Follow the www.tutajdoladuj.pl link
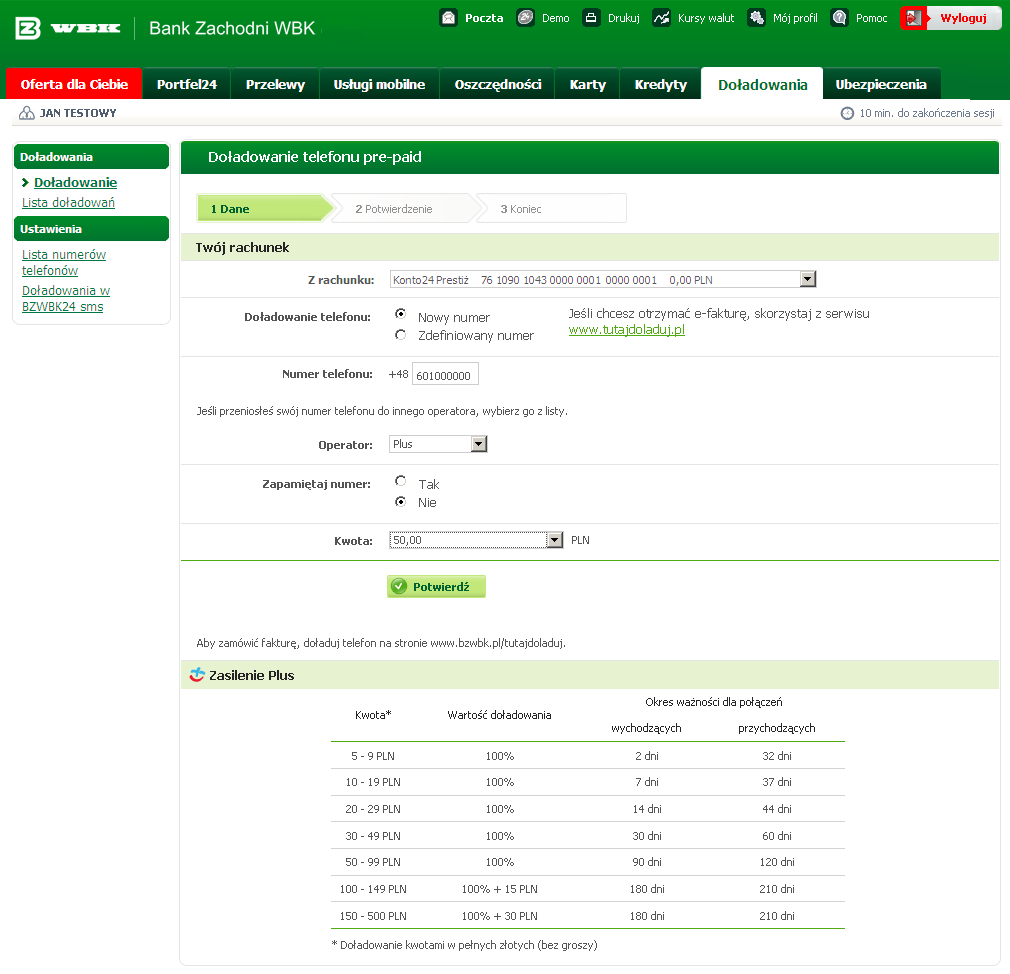 click(627, 330)
